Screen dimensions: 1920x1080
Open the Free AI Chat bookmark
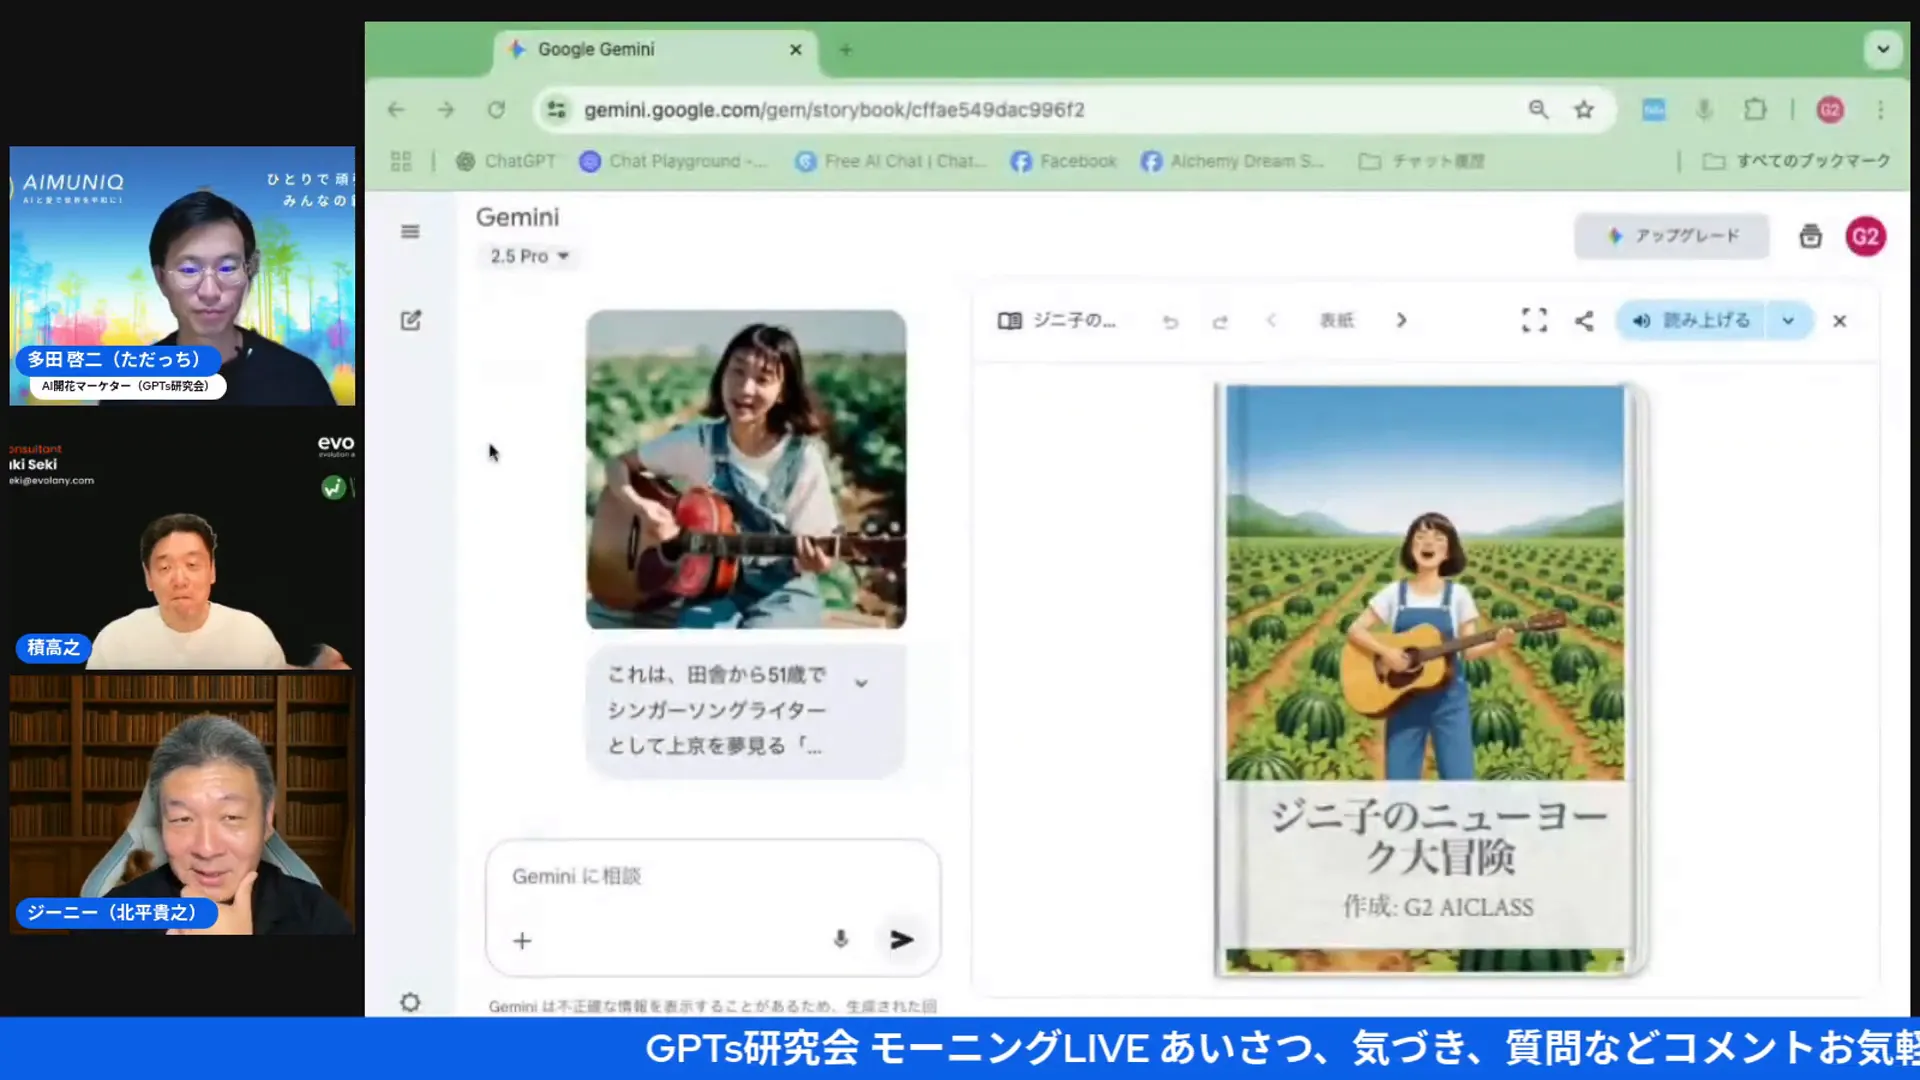click(891, 161)
